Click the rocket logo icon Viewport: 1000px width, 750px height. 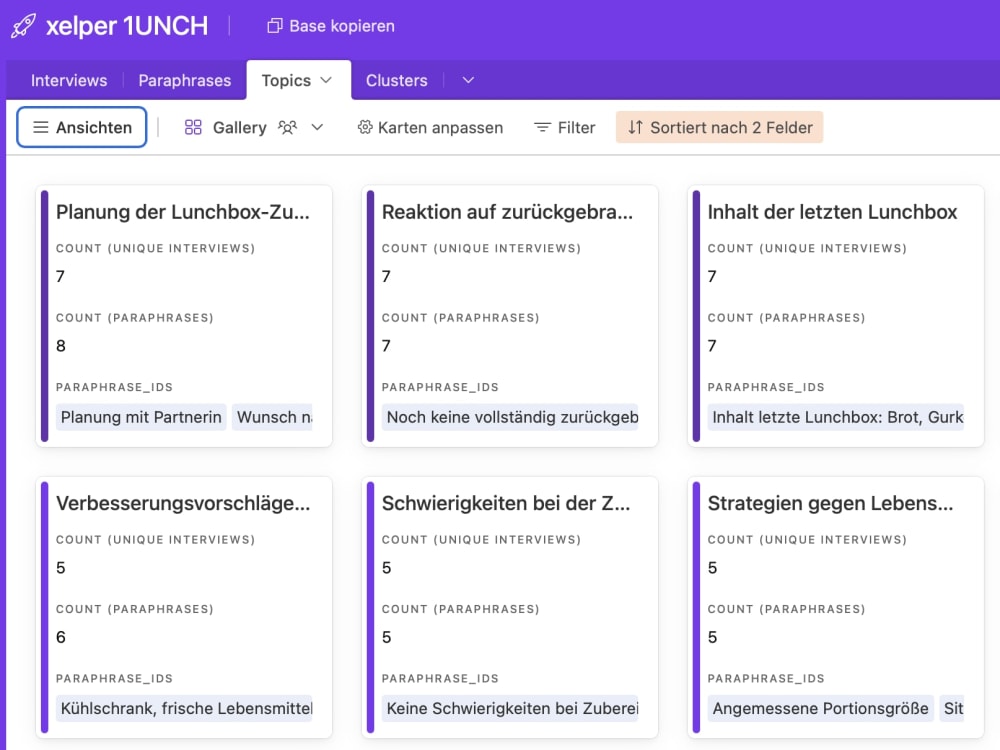click(24, 26)
